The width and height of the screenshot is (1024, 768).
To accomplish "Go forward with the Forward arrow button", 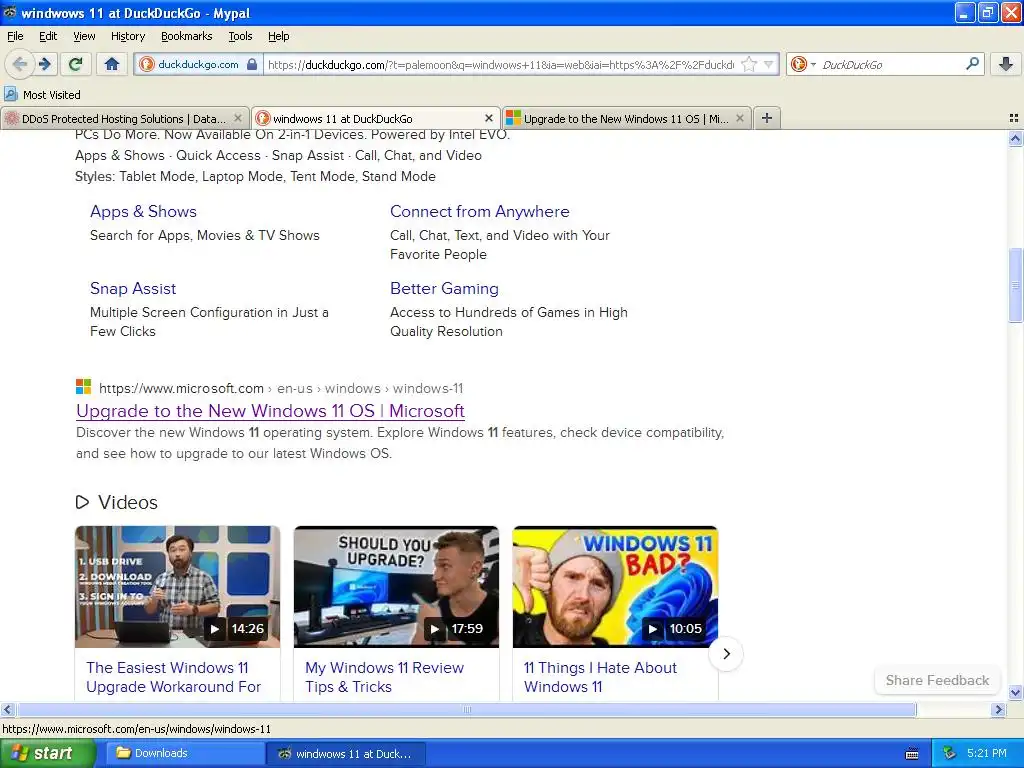I will [45, 64].
